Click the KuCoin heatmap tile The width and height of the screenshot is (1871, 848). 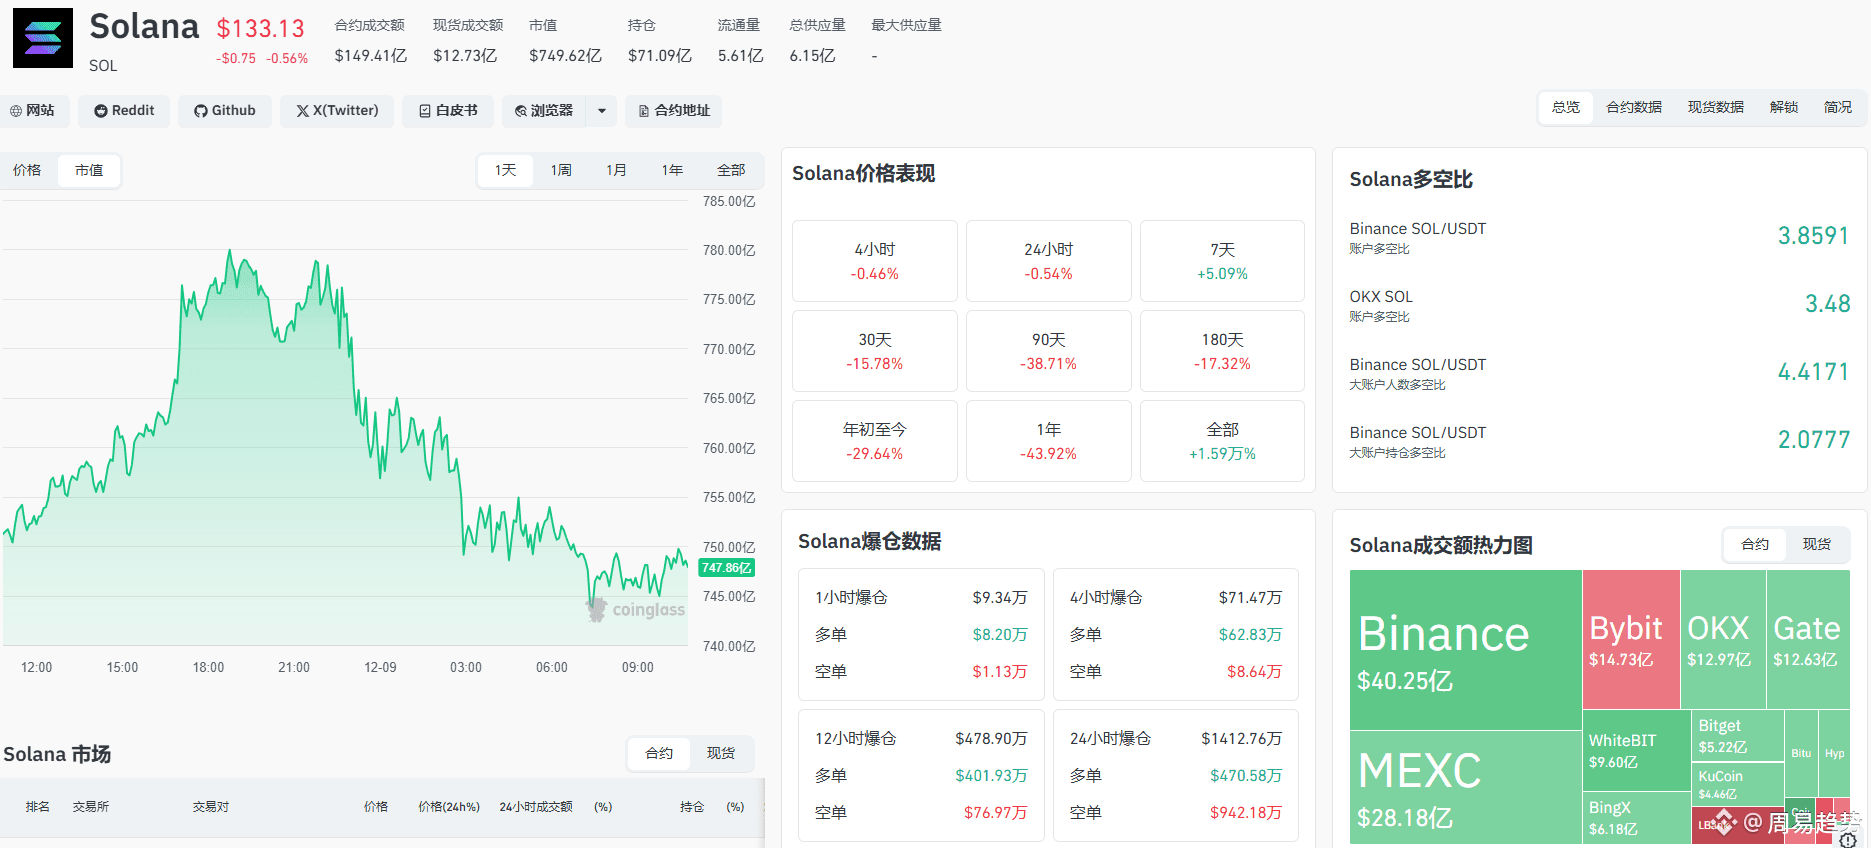click(1738, 784)
